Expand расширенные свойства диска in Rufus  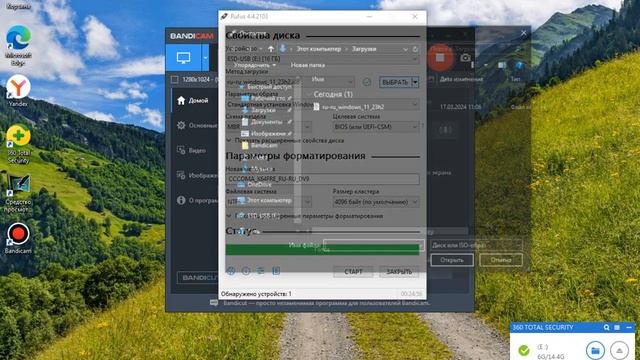coord(286,140)
